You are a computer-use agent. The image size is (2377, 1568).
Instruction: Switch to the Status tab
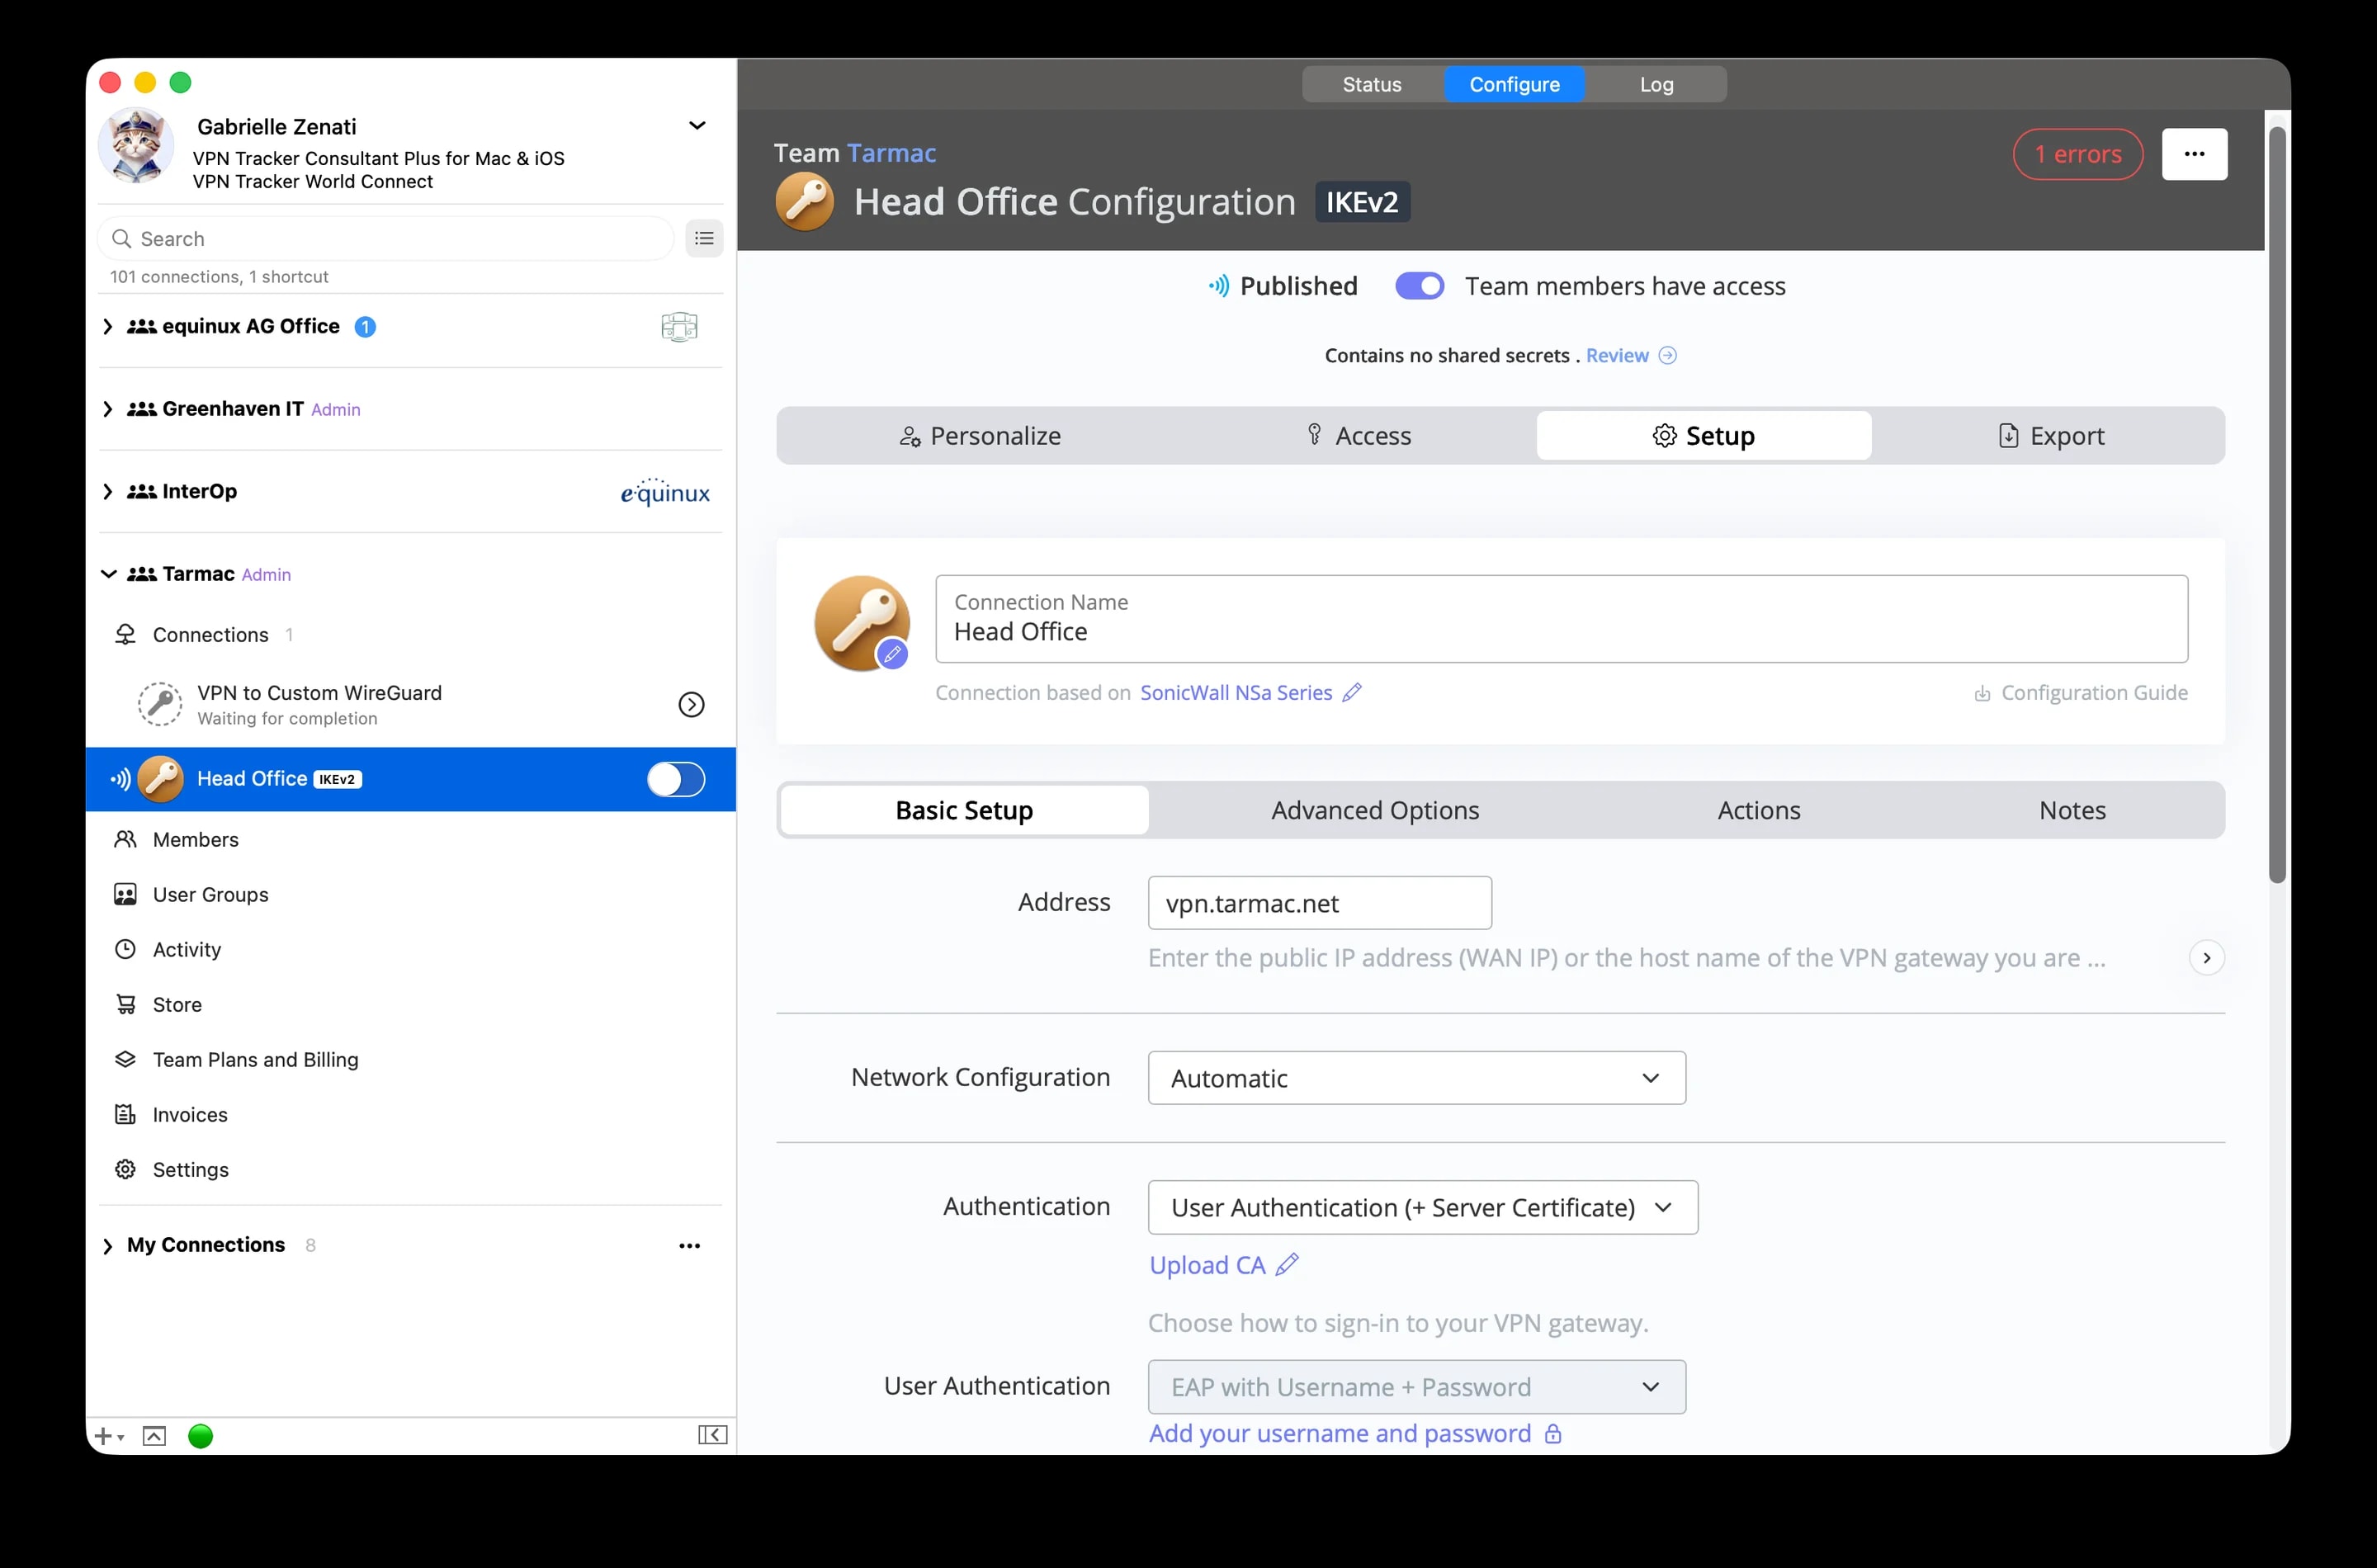pyautogui.click(x=1372, y=85)
